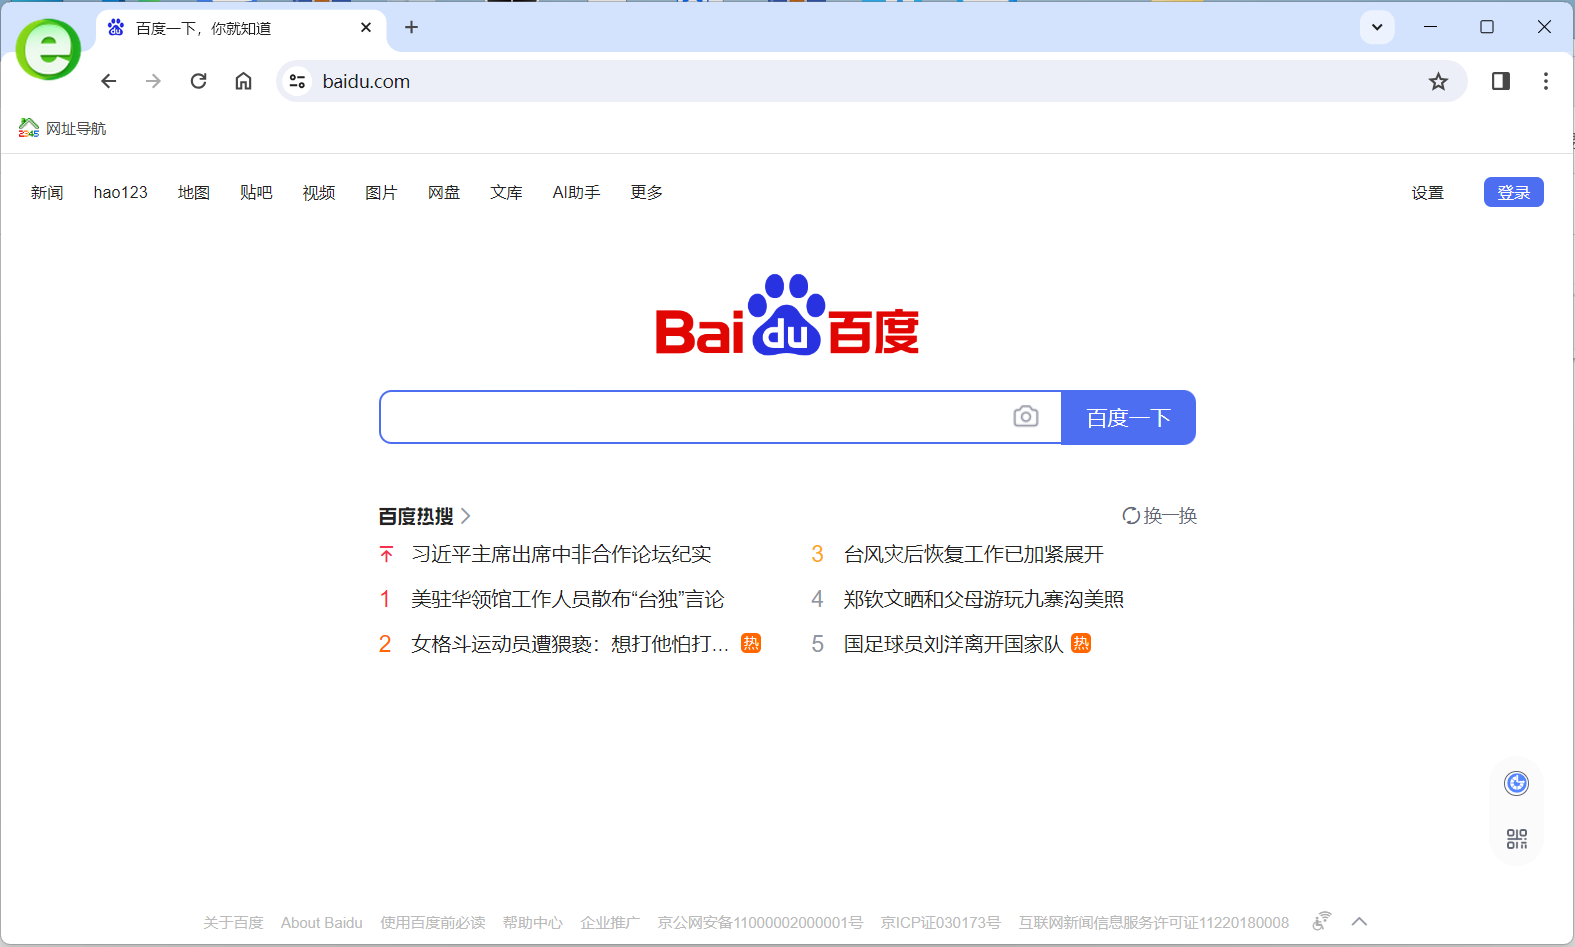
Task: Click the blue AI assistant floating icon
Action: point(1517,783)
